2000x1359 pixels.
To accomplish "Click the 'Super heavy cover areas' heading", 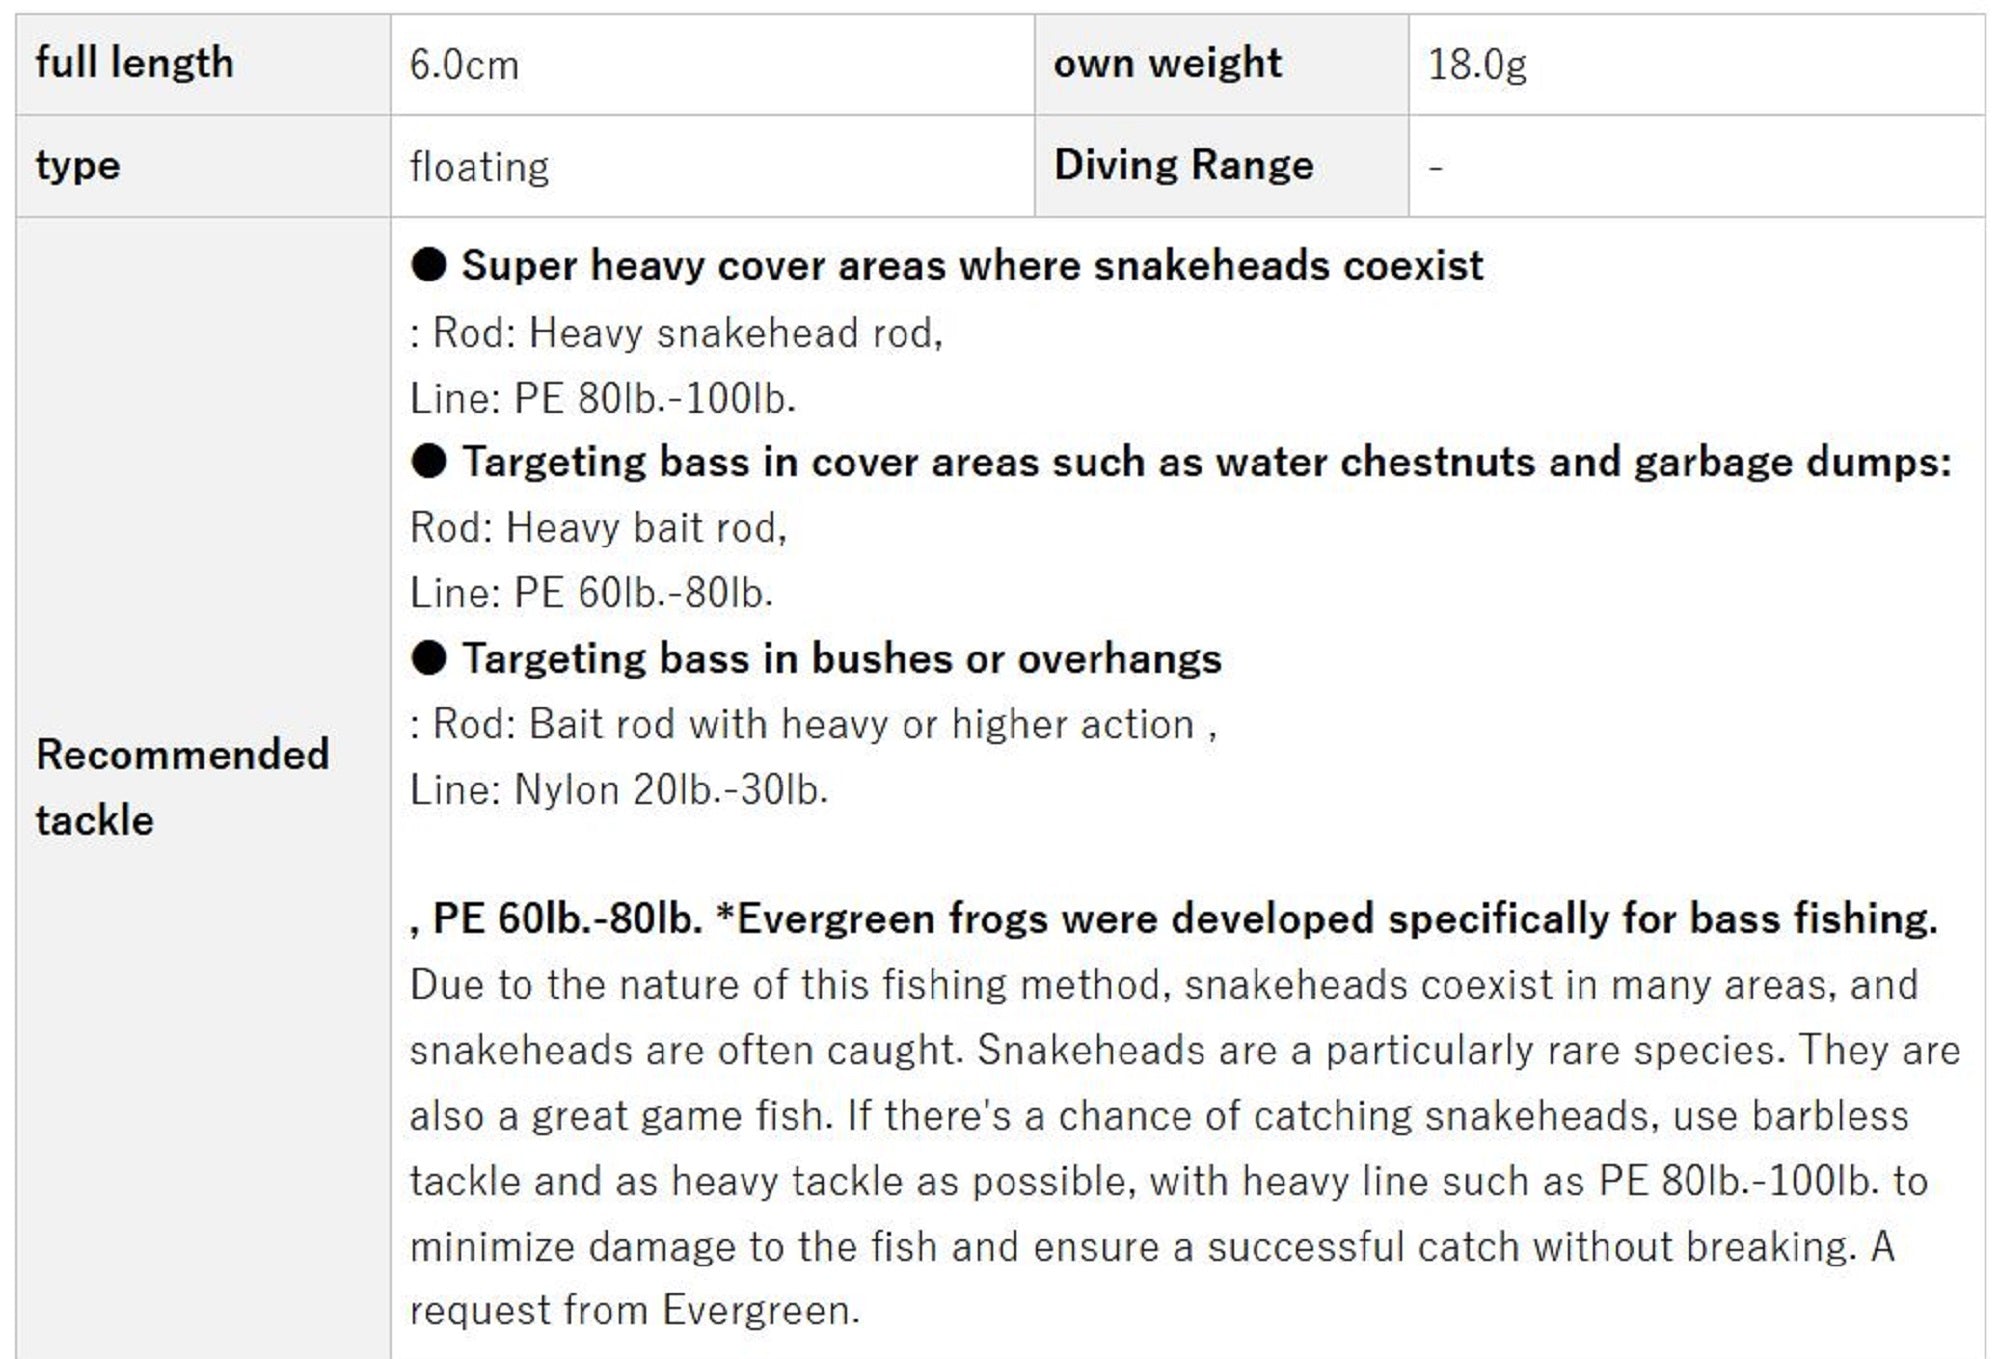I will tap(972, 266).
